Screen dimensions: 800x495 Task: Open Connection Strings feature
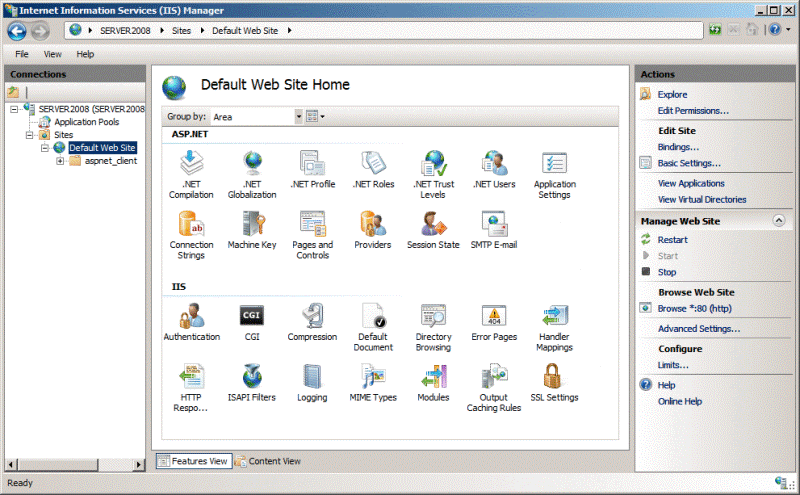click(x=191, y=235)
